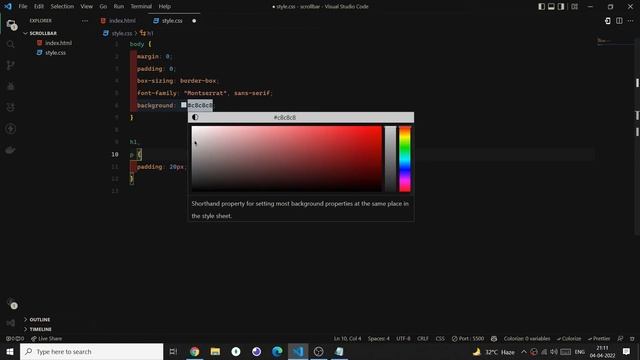Open Explorer Views and More Actions ellipsis
Viewport: 640px width, 360px height.
pyautogui.click(x=84, y=21)
